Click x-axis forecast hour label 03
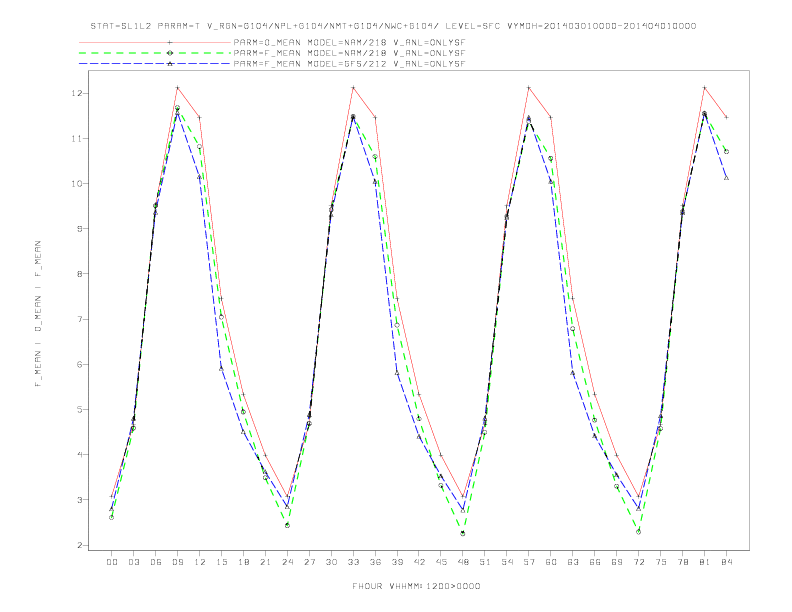The image size is (792, 612). point(133,562)
